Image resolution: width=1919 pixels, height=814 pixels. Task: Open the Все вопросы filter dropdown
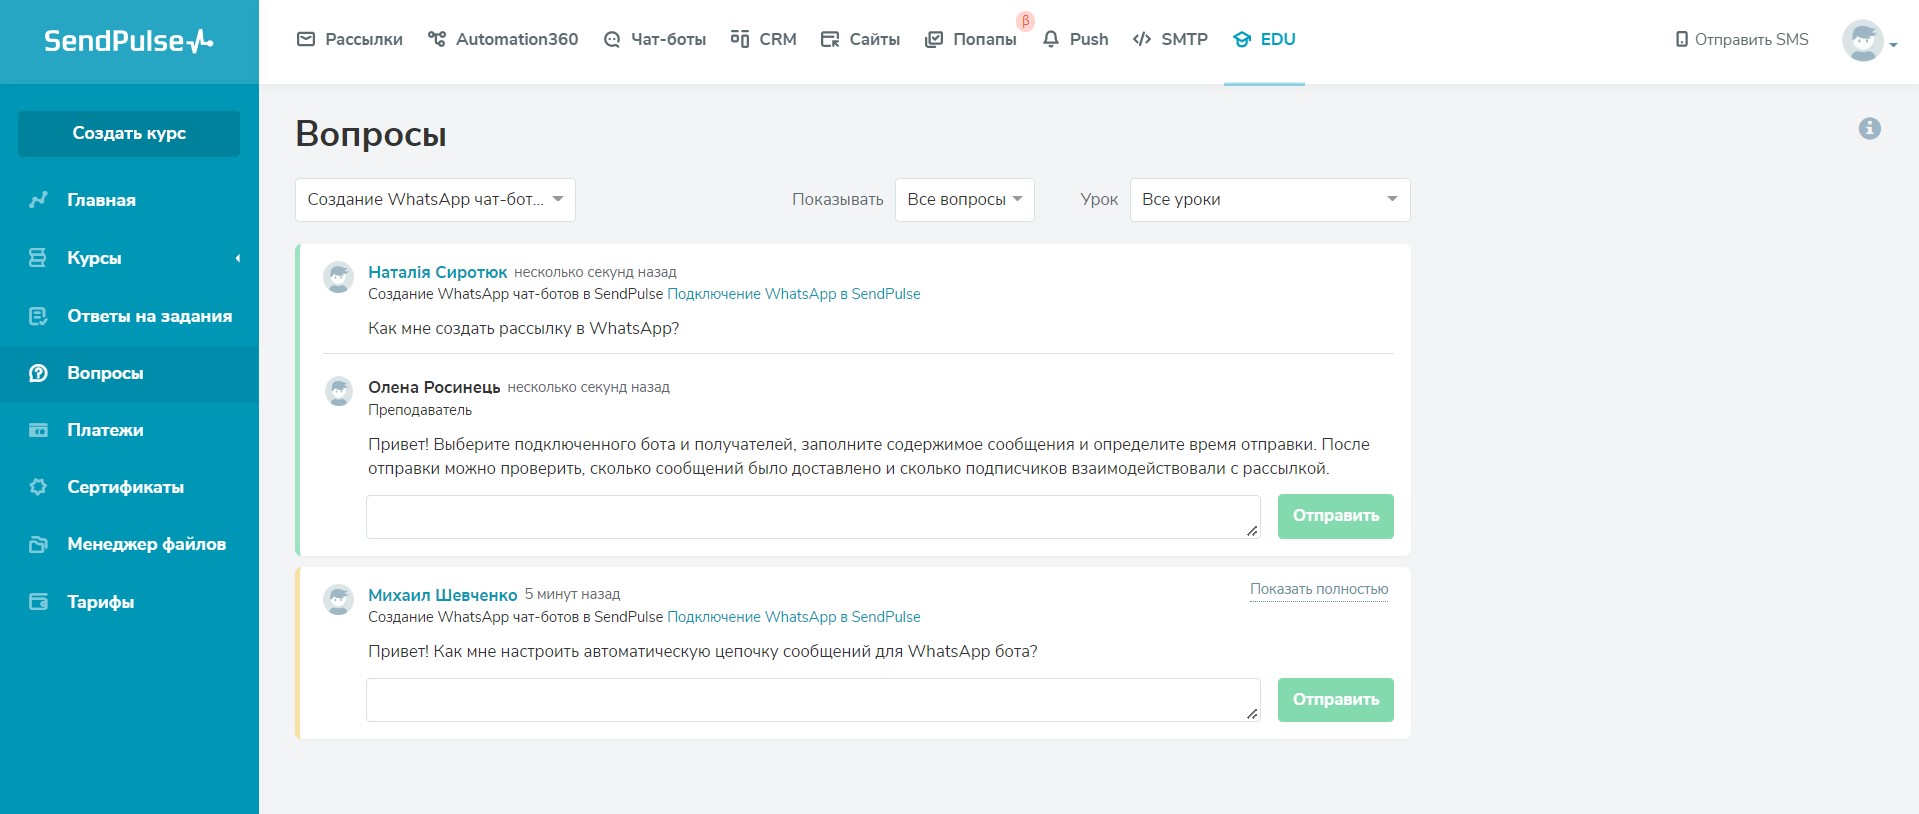(965, 200)
